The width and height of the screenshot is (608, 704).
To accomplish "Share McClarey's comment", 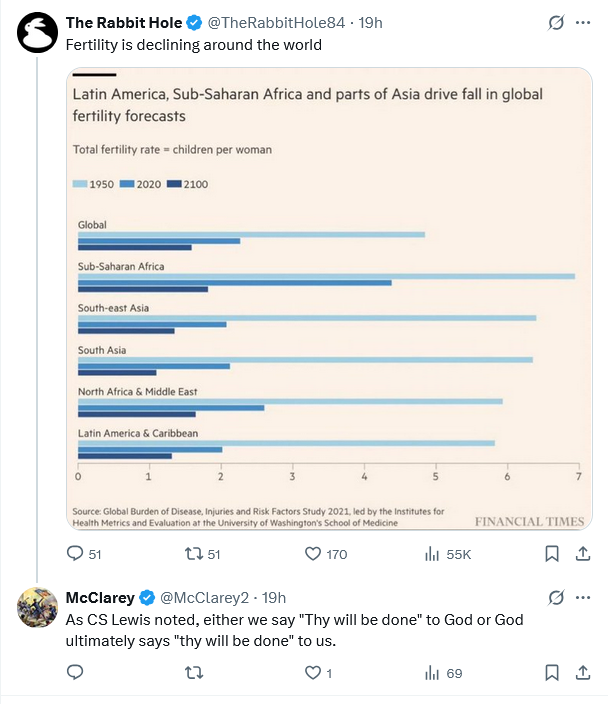I will (x=582, y=672).
